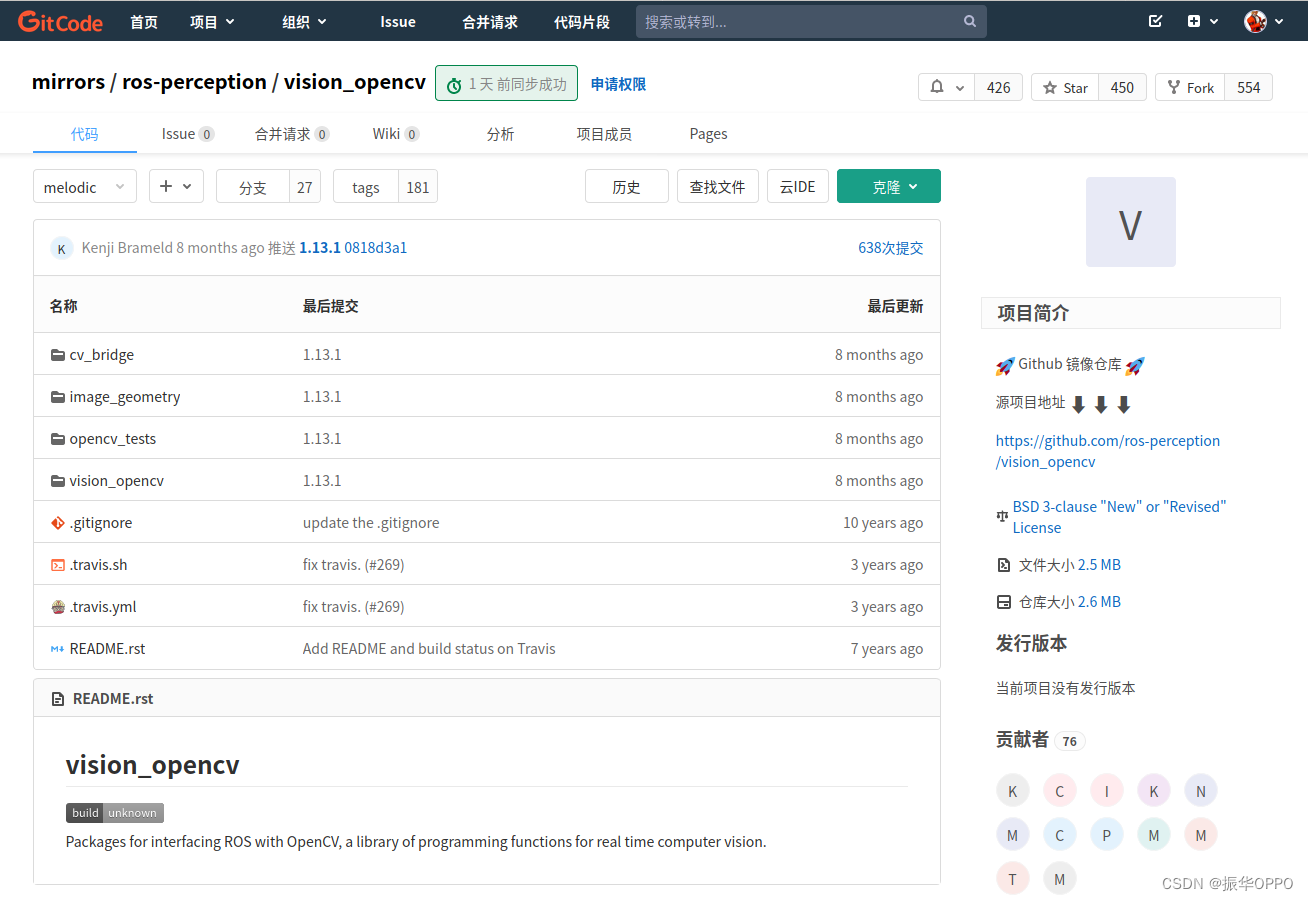Open the user avatar menu
1308x901 pixels.
(1264, 21)
